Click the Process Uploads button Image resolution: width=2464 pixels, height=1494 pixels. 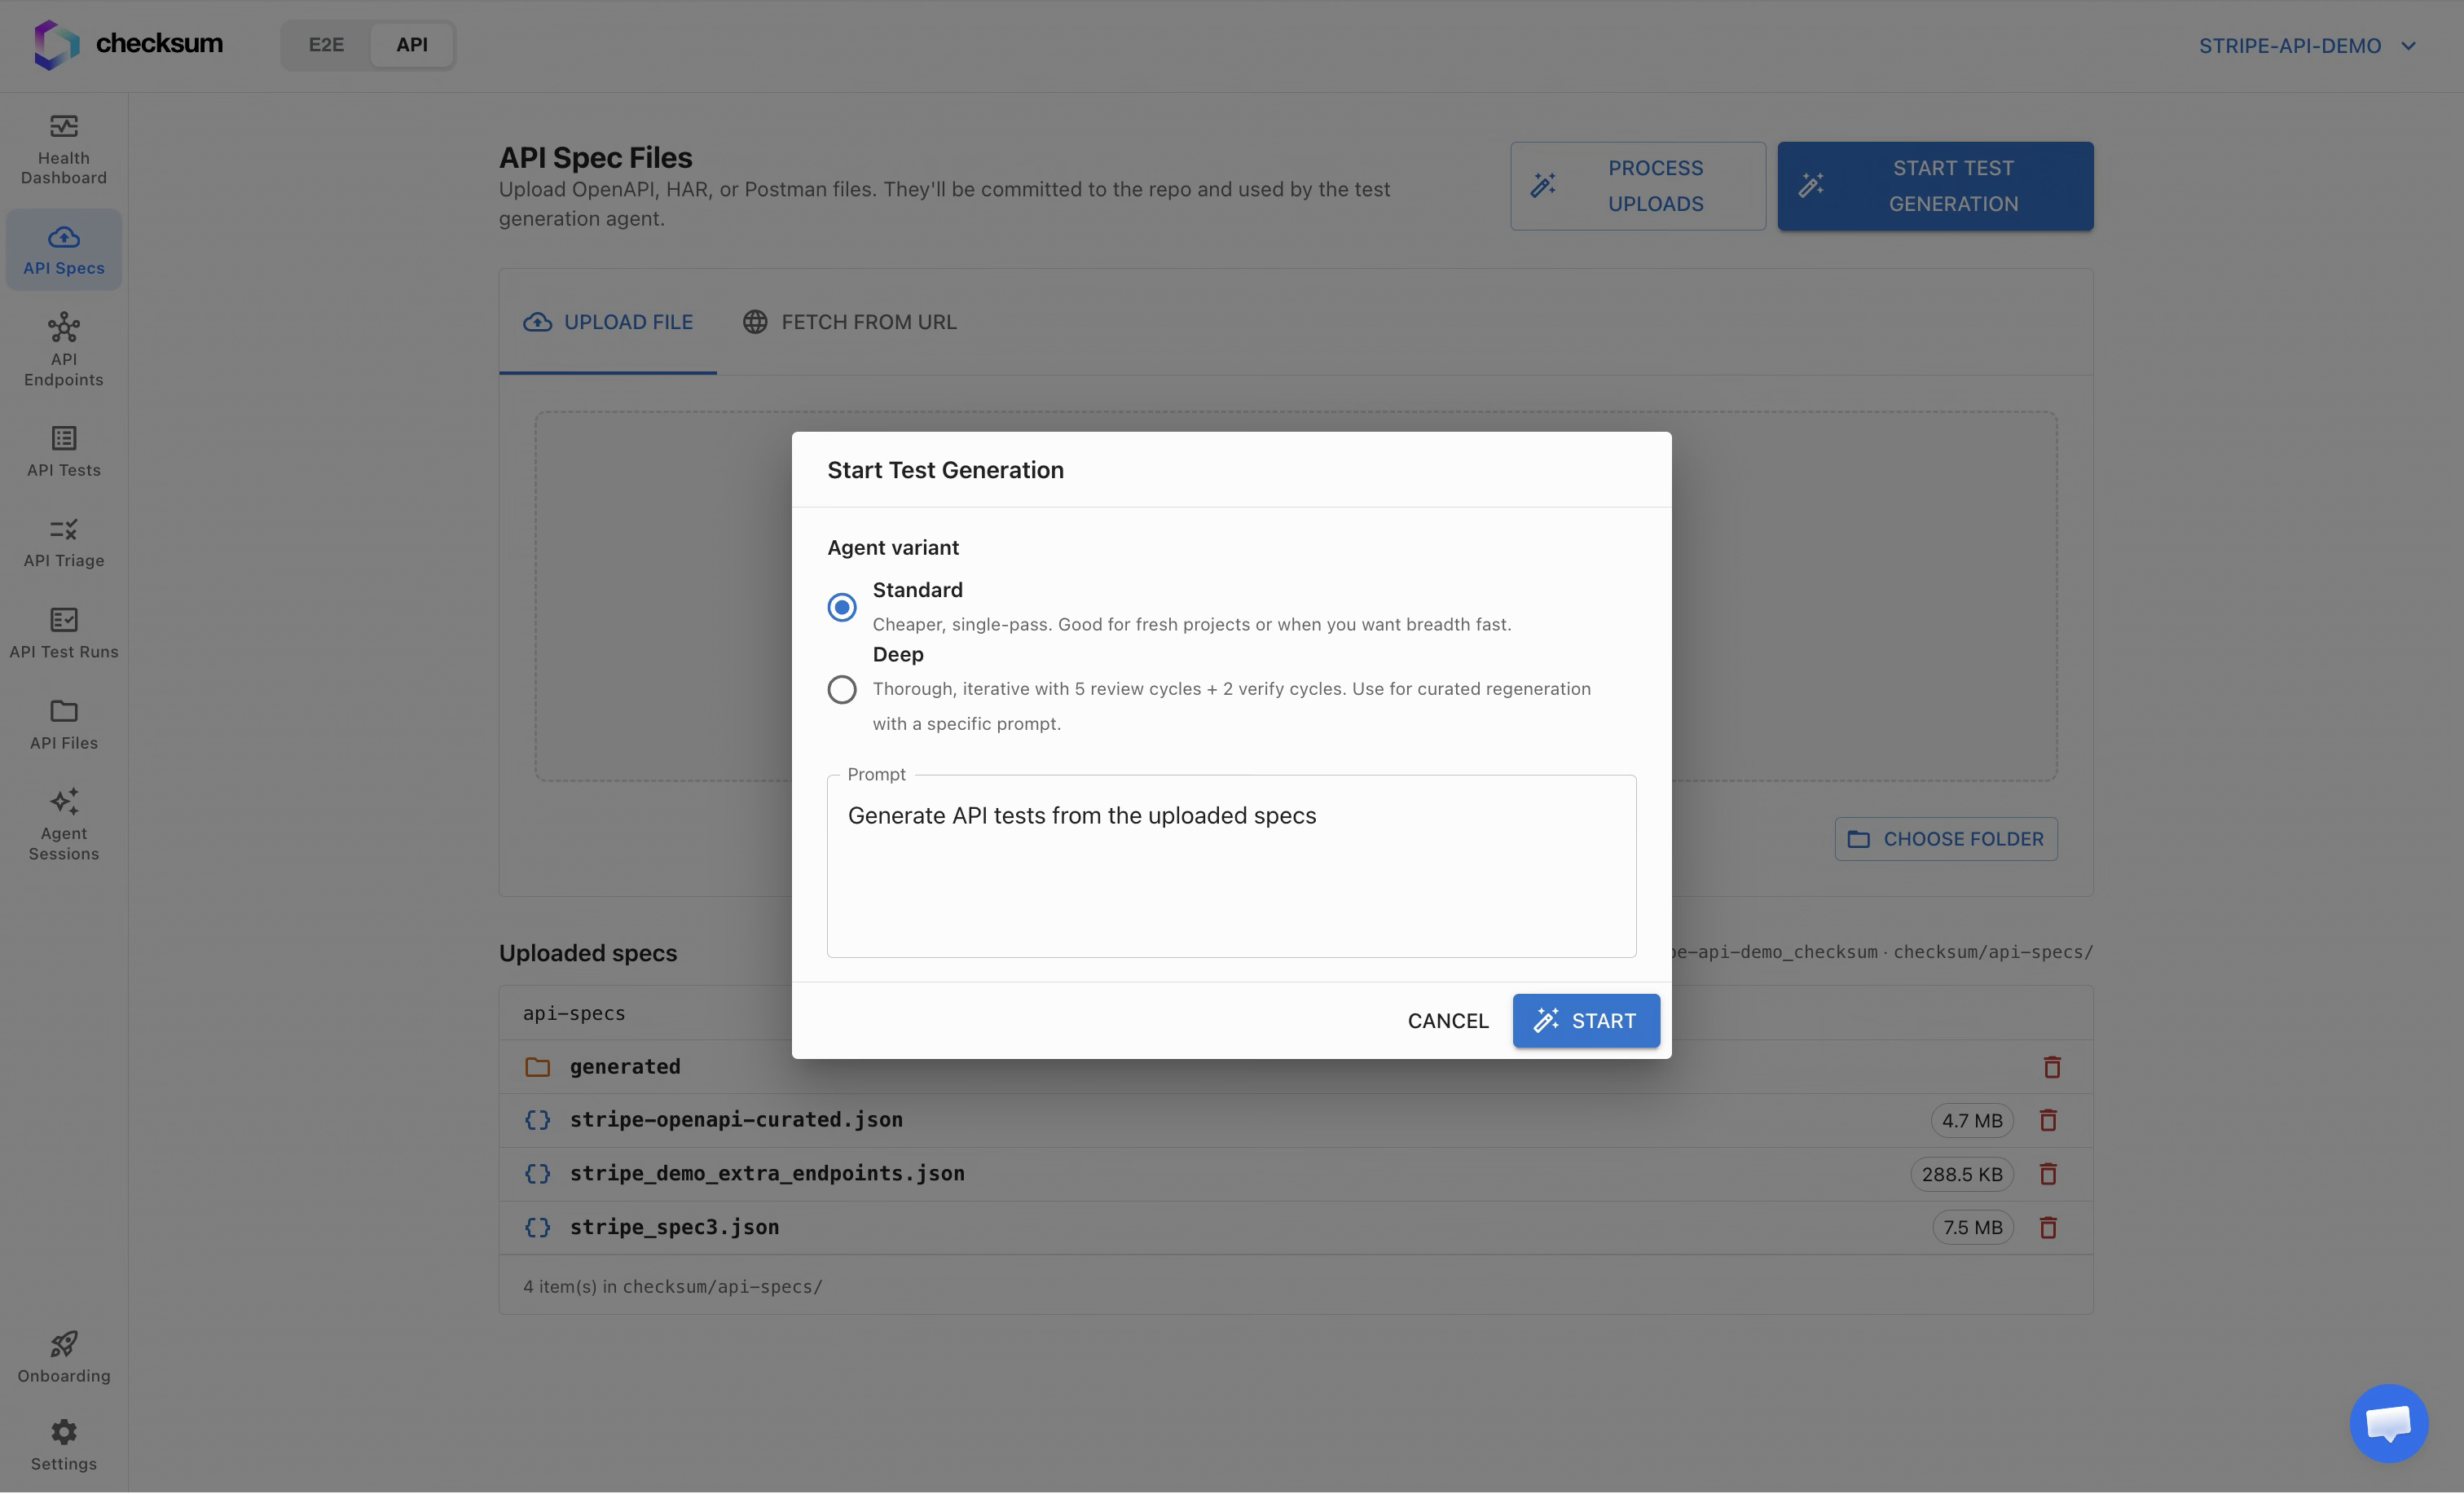1638,186
